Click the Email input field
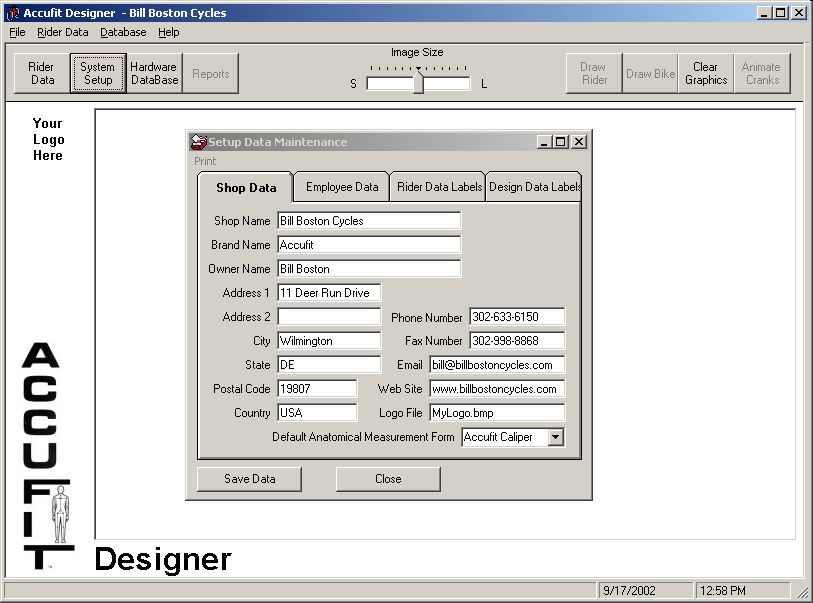Viewport: 813px width, 603px height. point(497,364)
